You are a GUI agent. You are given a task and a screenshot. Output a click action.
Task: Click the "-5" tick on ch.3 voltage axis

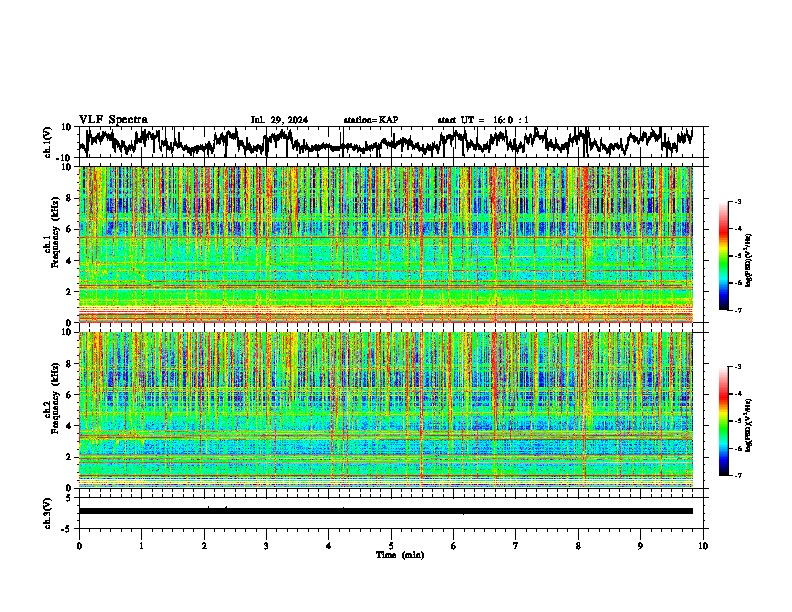[x=68, y=529]
